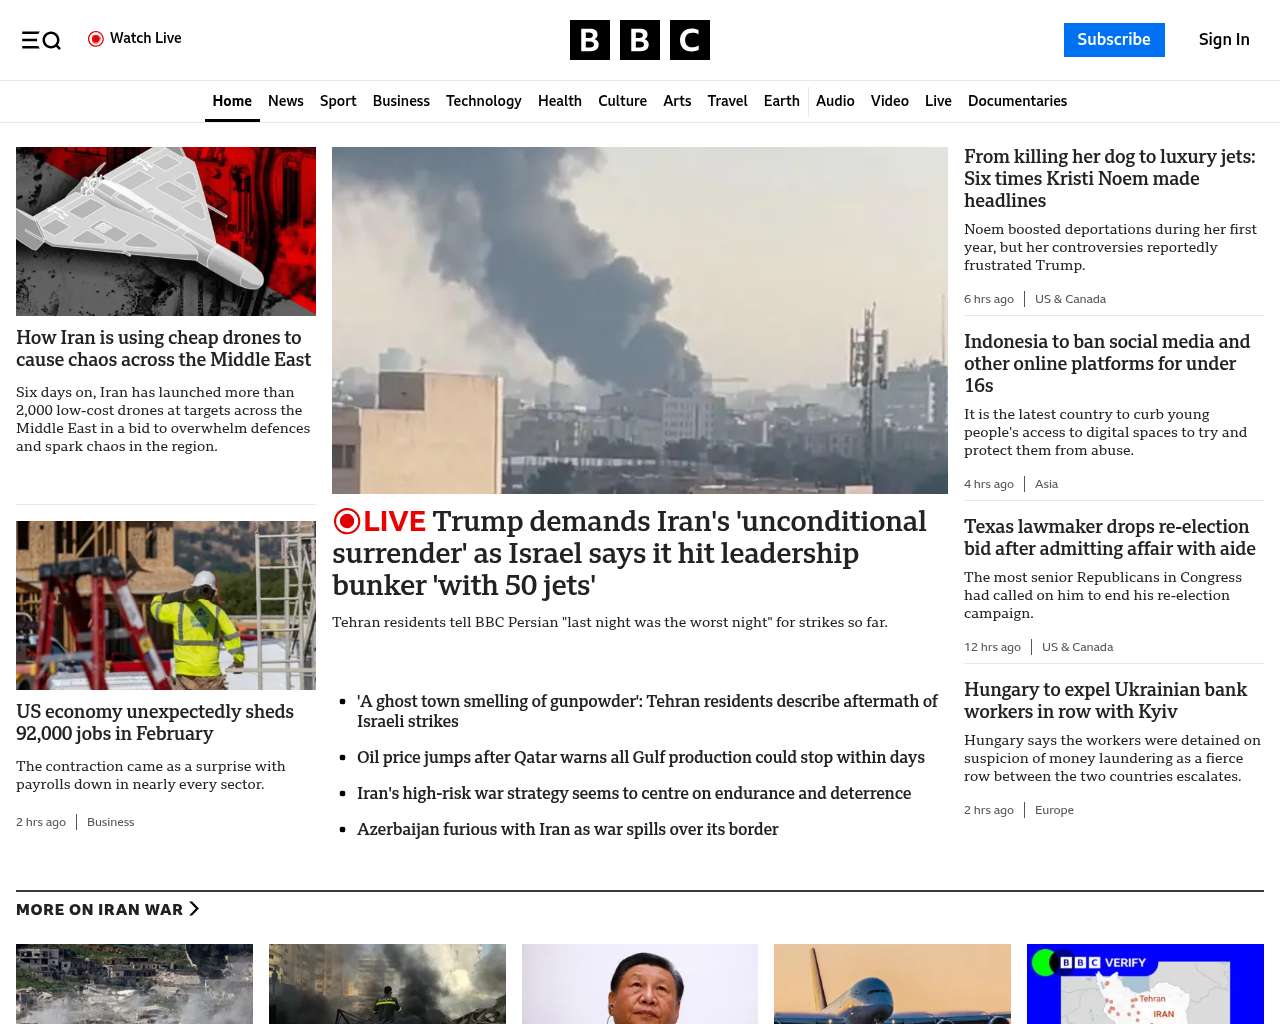Read the Kristi Noem headlines article

coord(1110,179)
